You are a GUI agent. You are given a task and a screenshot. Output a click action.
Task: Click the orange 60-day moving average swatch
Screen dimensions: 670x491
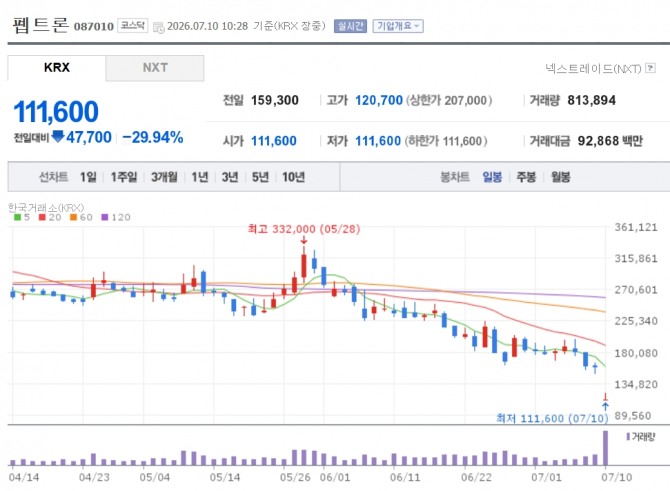tap(73, 217)
